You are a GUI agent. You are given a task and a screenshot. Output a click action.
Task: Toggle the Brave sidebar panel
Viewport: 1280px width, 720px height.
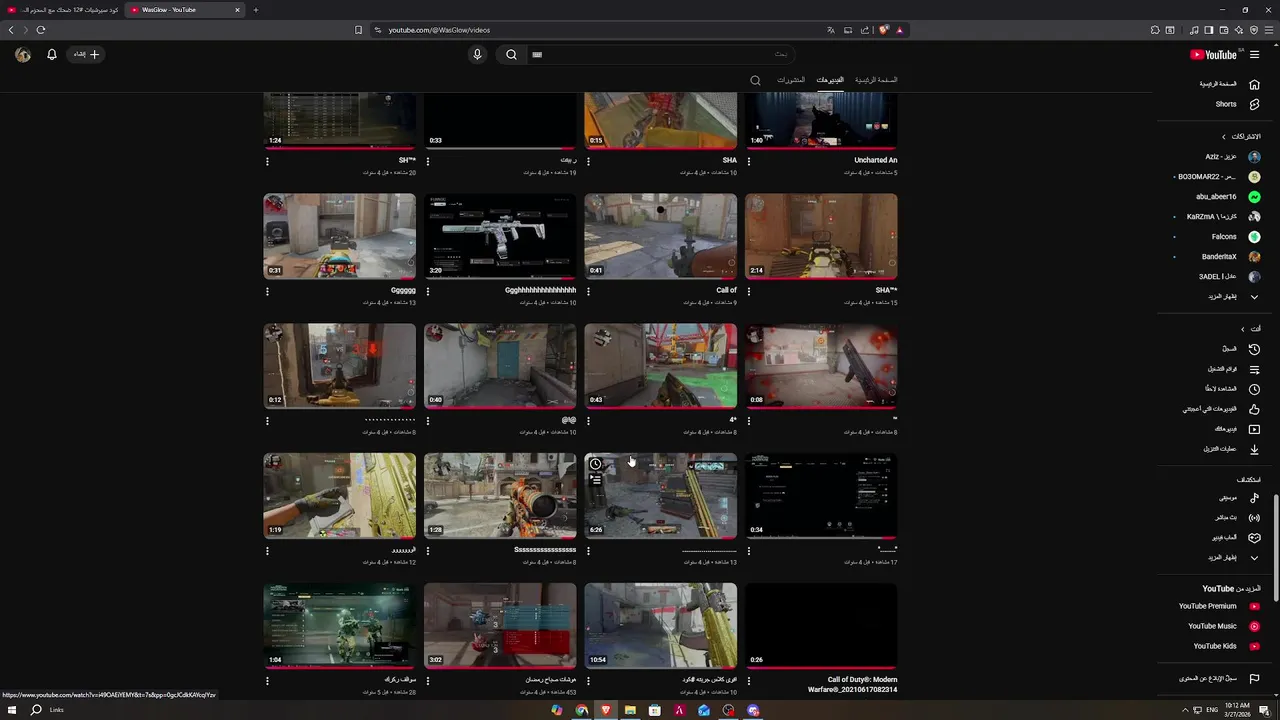(x=1208, y=30)
